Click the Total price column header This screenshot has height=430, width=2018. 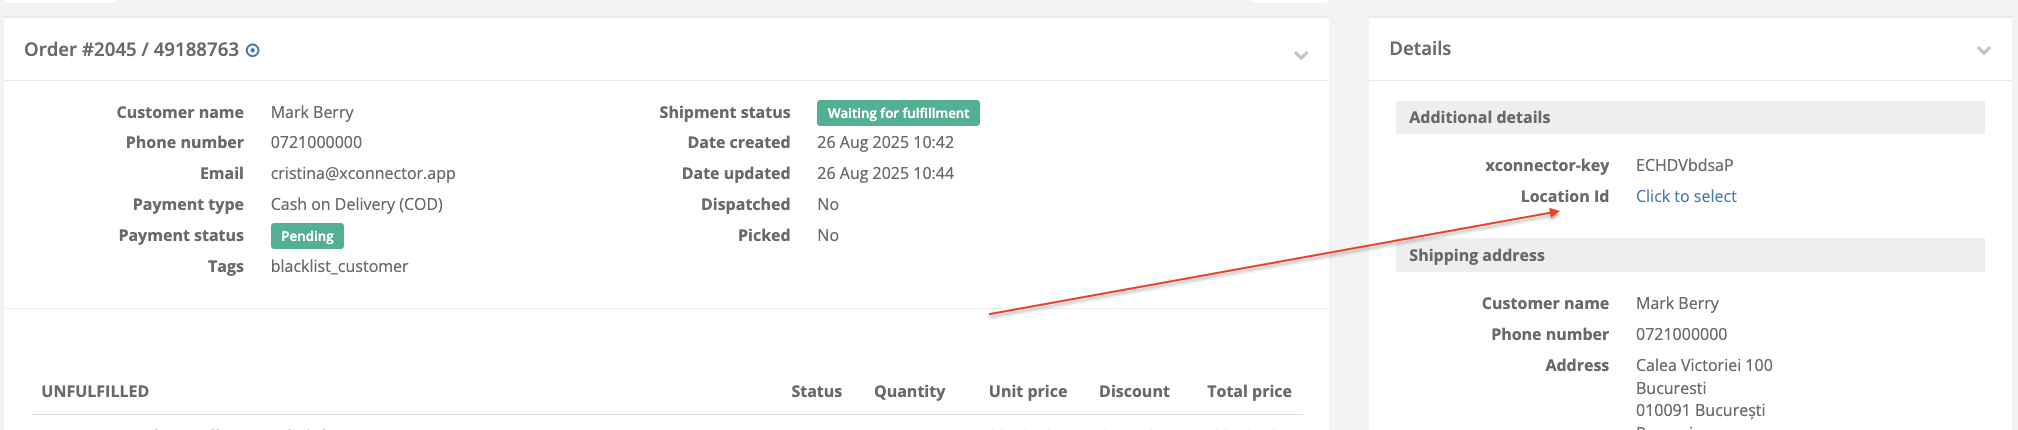click(x=1249, y=391)
